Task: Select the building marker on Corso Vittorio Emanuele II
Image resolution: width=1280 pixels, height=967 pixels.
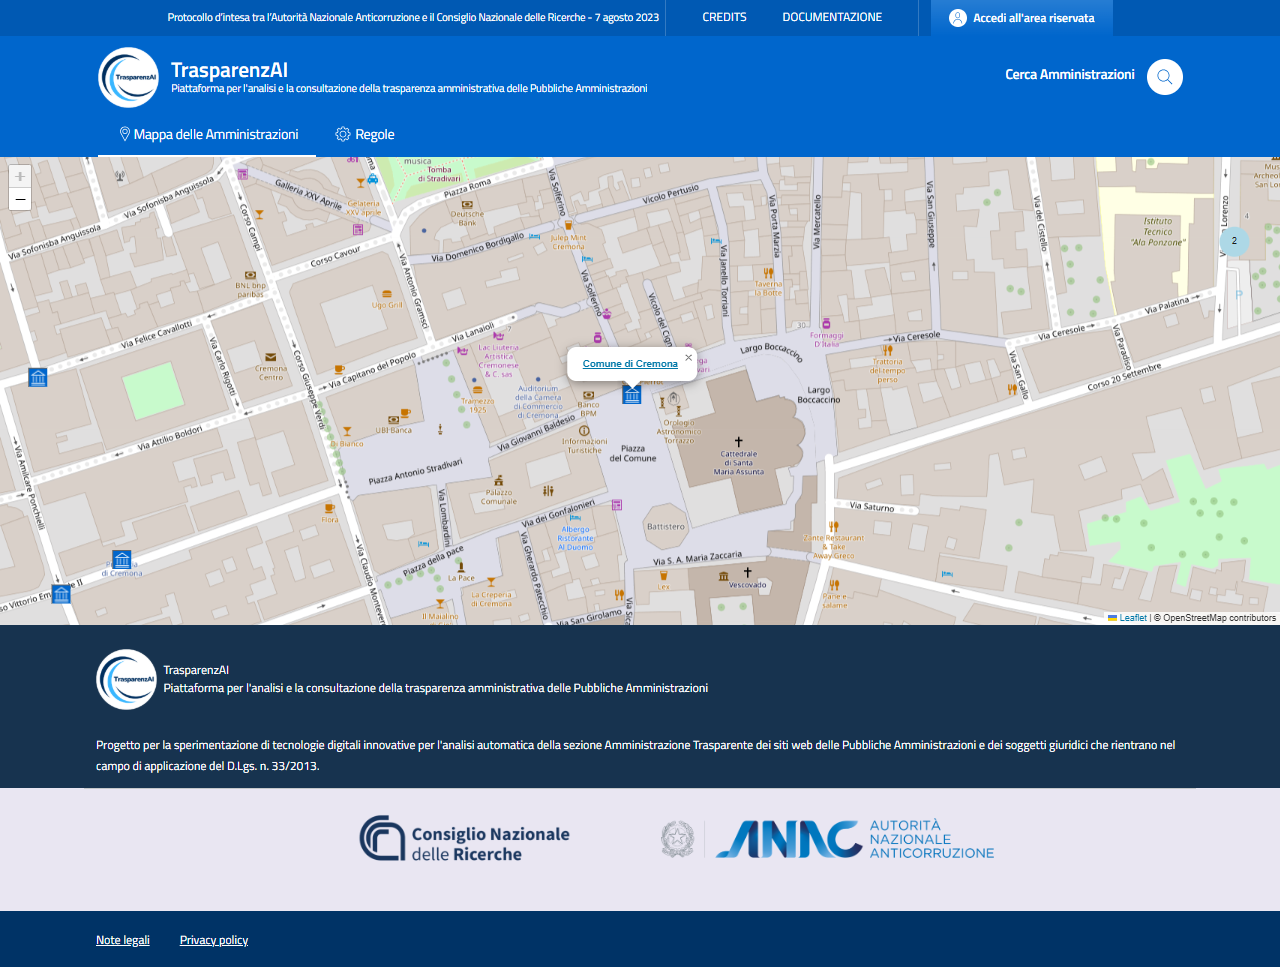Action: coord(61,594)
